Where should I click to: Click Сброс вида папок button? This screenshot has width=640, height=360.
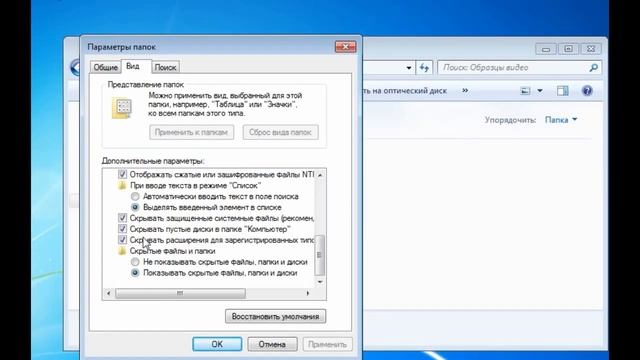(280, 132)
